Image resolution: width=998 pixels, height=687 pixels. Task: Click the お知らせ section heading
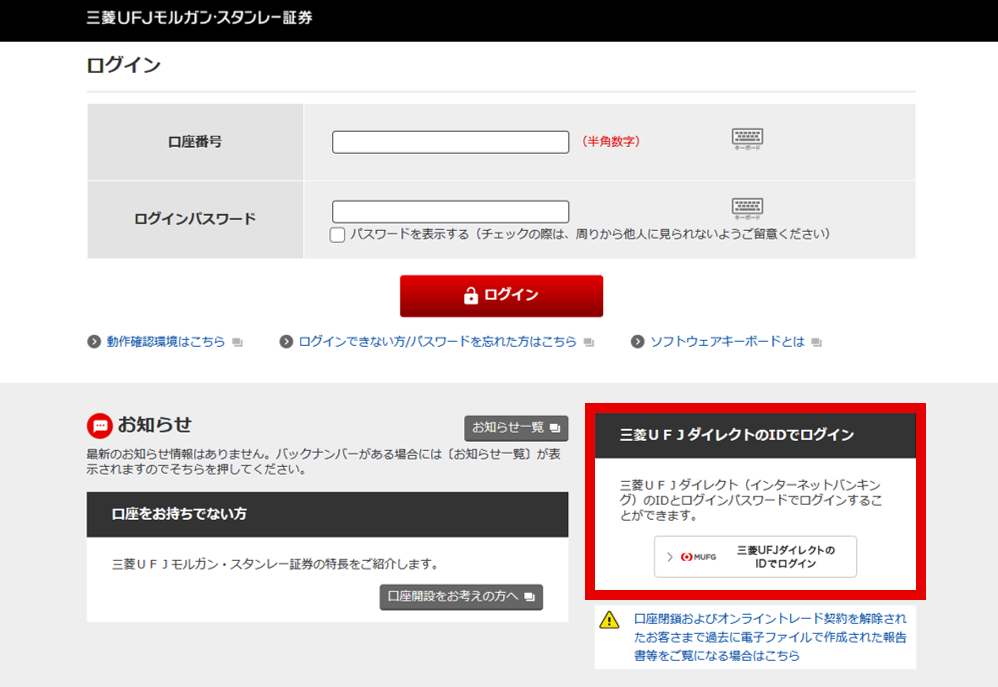point(155,425)
